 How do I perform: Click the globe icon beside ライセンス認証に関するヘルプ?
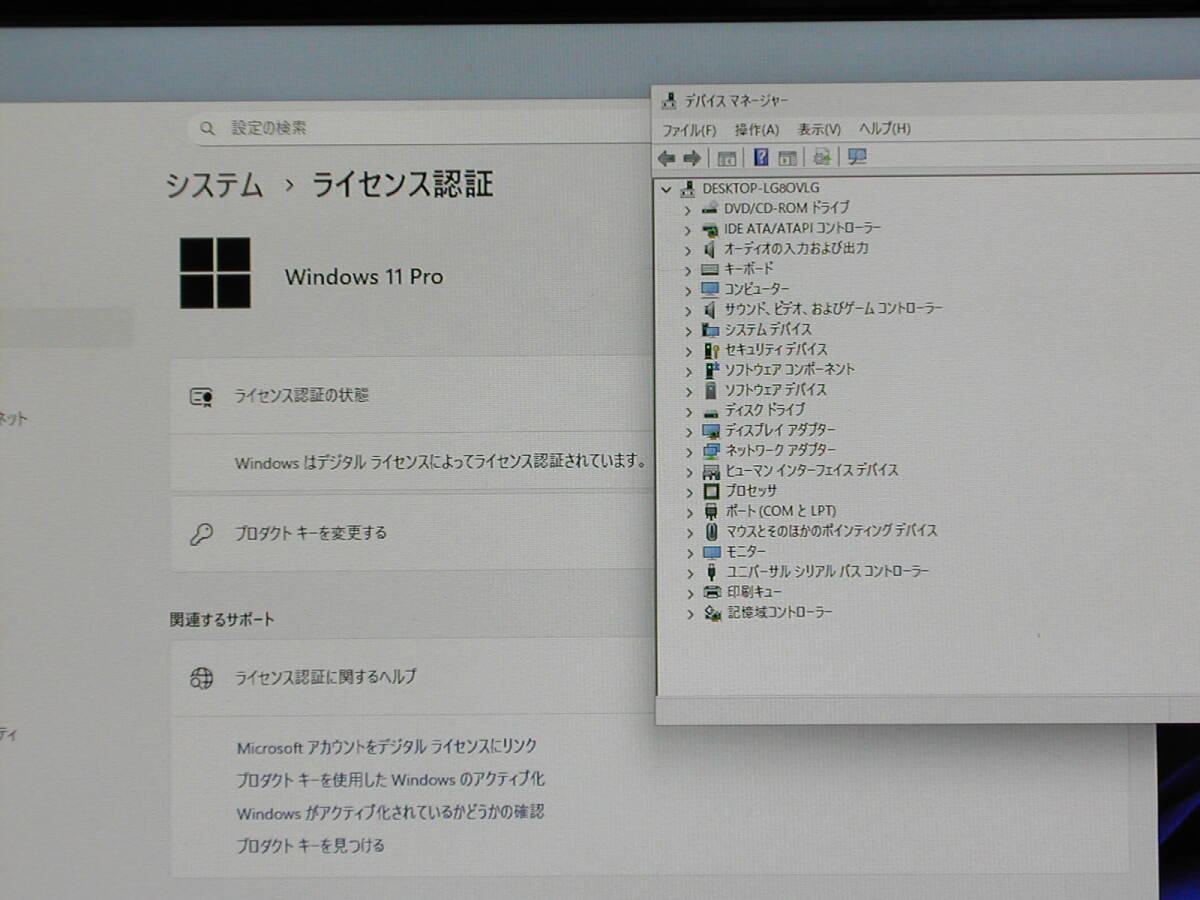[202, 678]
